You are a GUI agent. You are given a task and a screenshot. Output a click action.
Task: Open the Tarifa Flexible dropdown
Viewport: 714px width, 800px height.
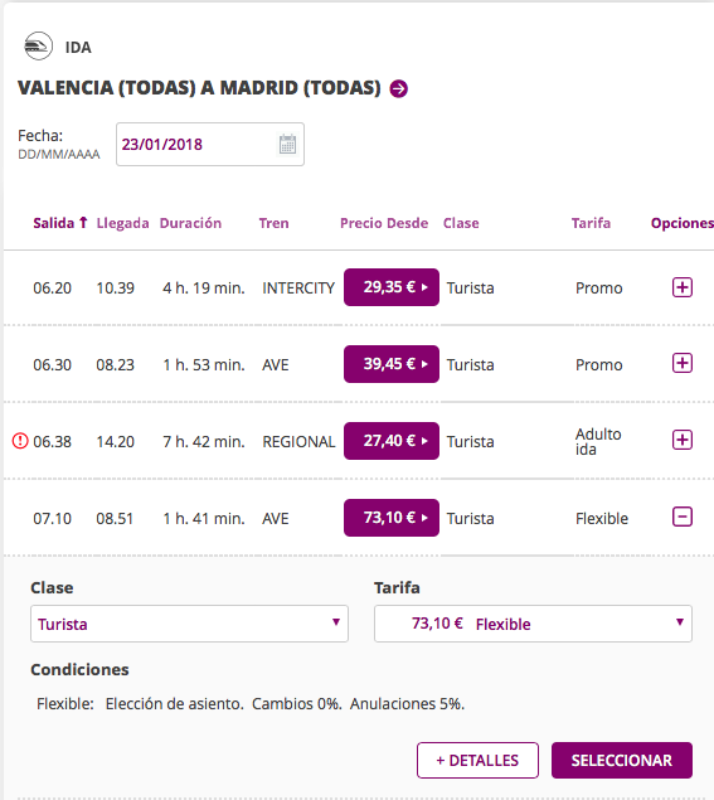533,624
